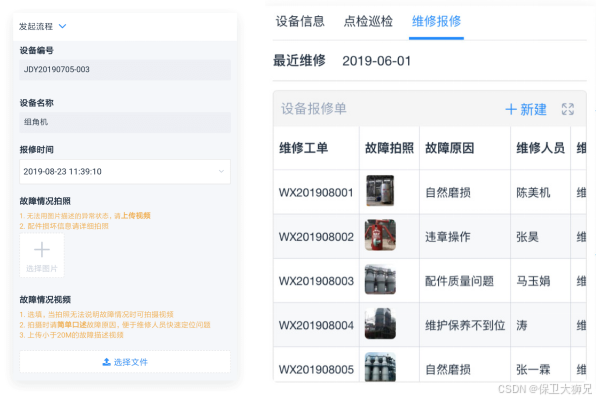Image resolution: width=596 pixels, height=400 pixels.
Task: Open fault photo thumbnail for WX201908001
Action: [380, 190]
